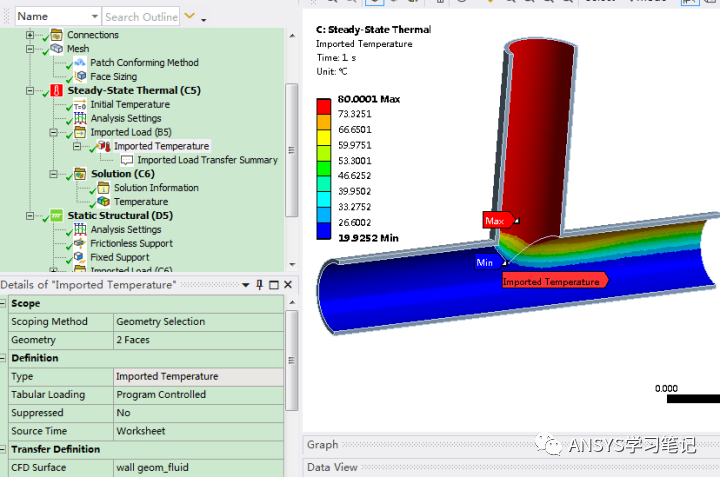Click the Solution Information icon
Viewport: 720px width, 477px height.
[103, 188]
